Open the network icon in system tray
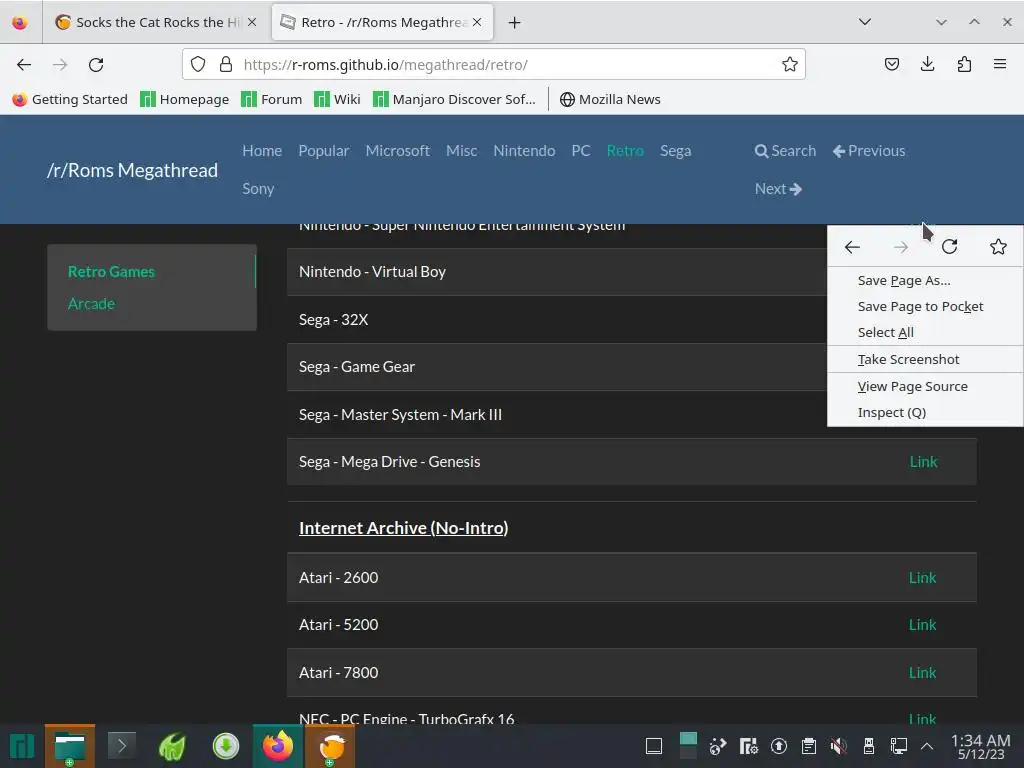This screenshot has height=768, width=1024. (899, 746)
